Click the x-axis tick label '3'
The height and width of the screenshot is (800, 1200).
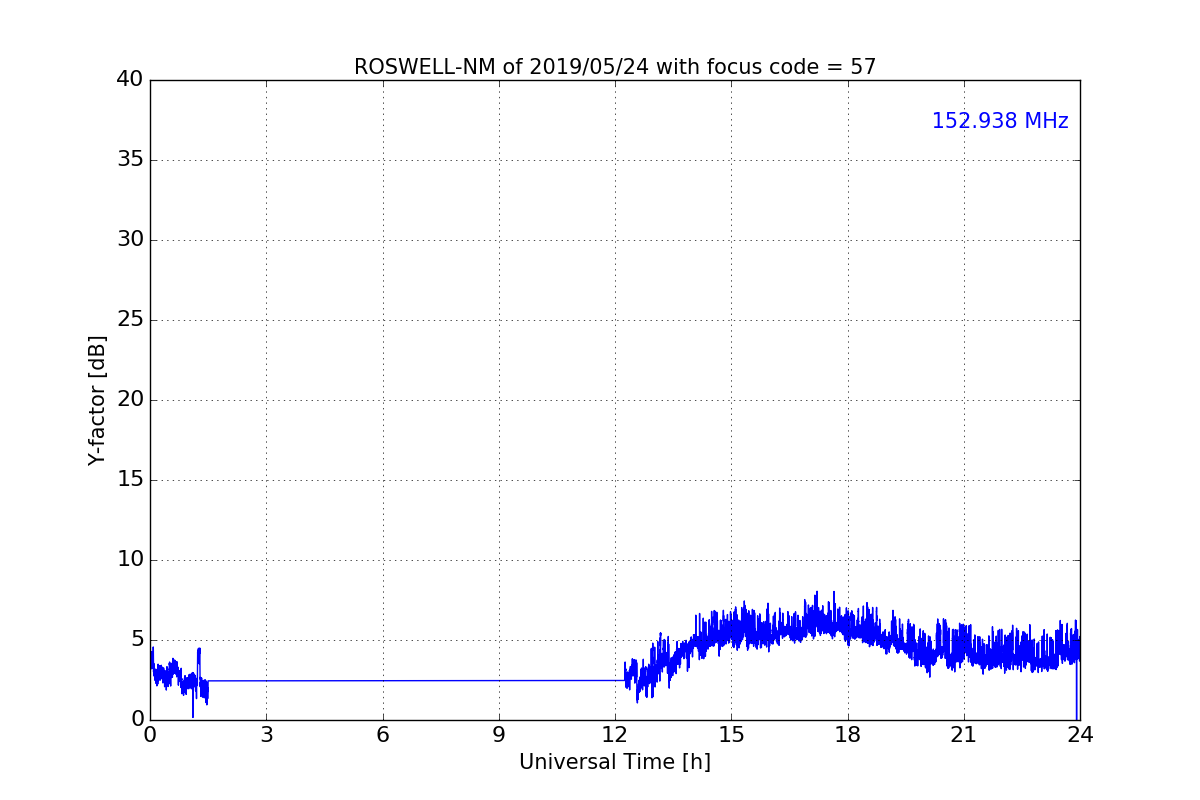266,735
